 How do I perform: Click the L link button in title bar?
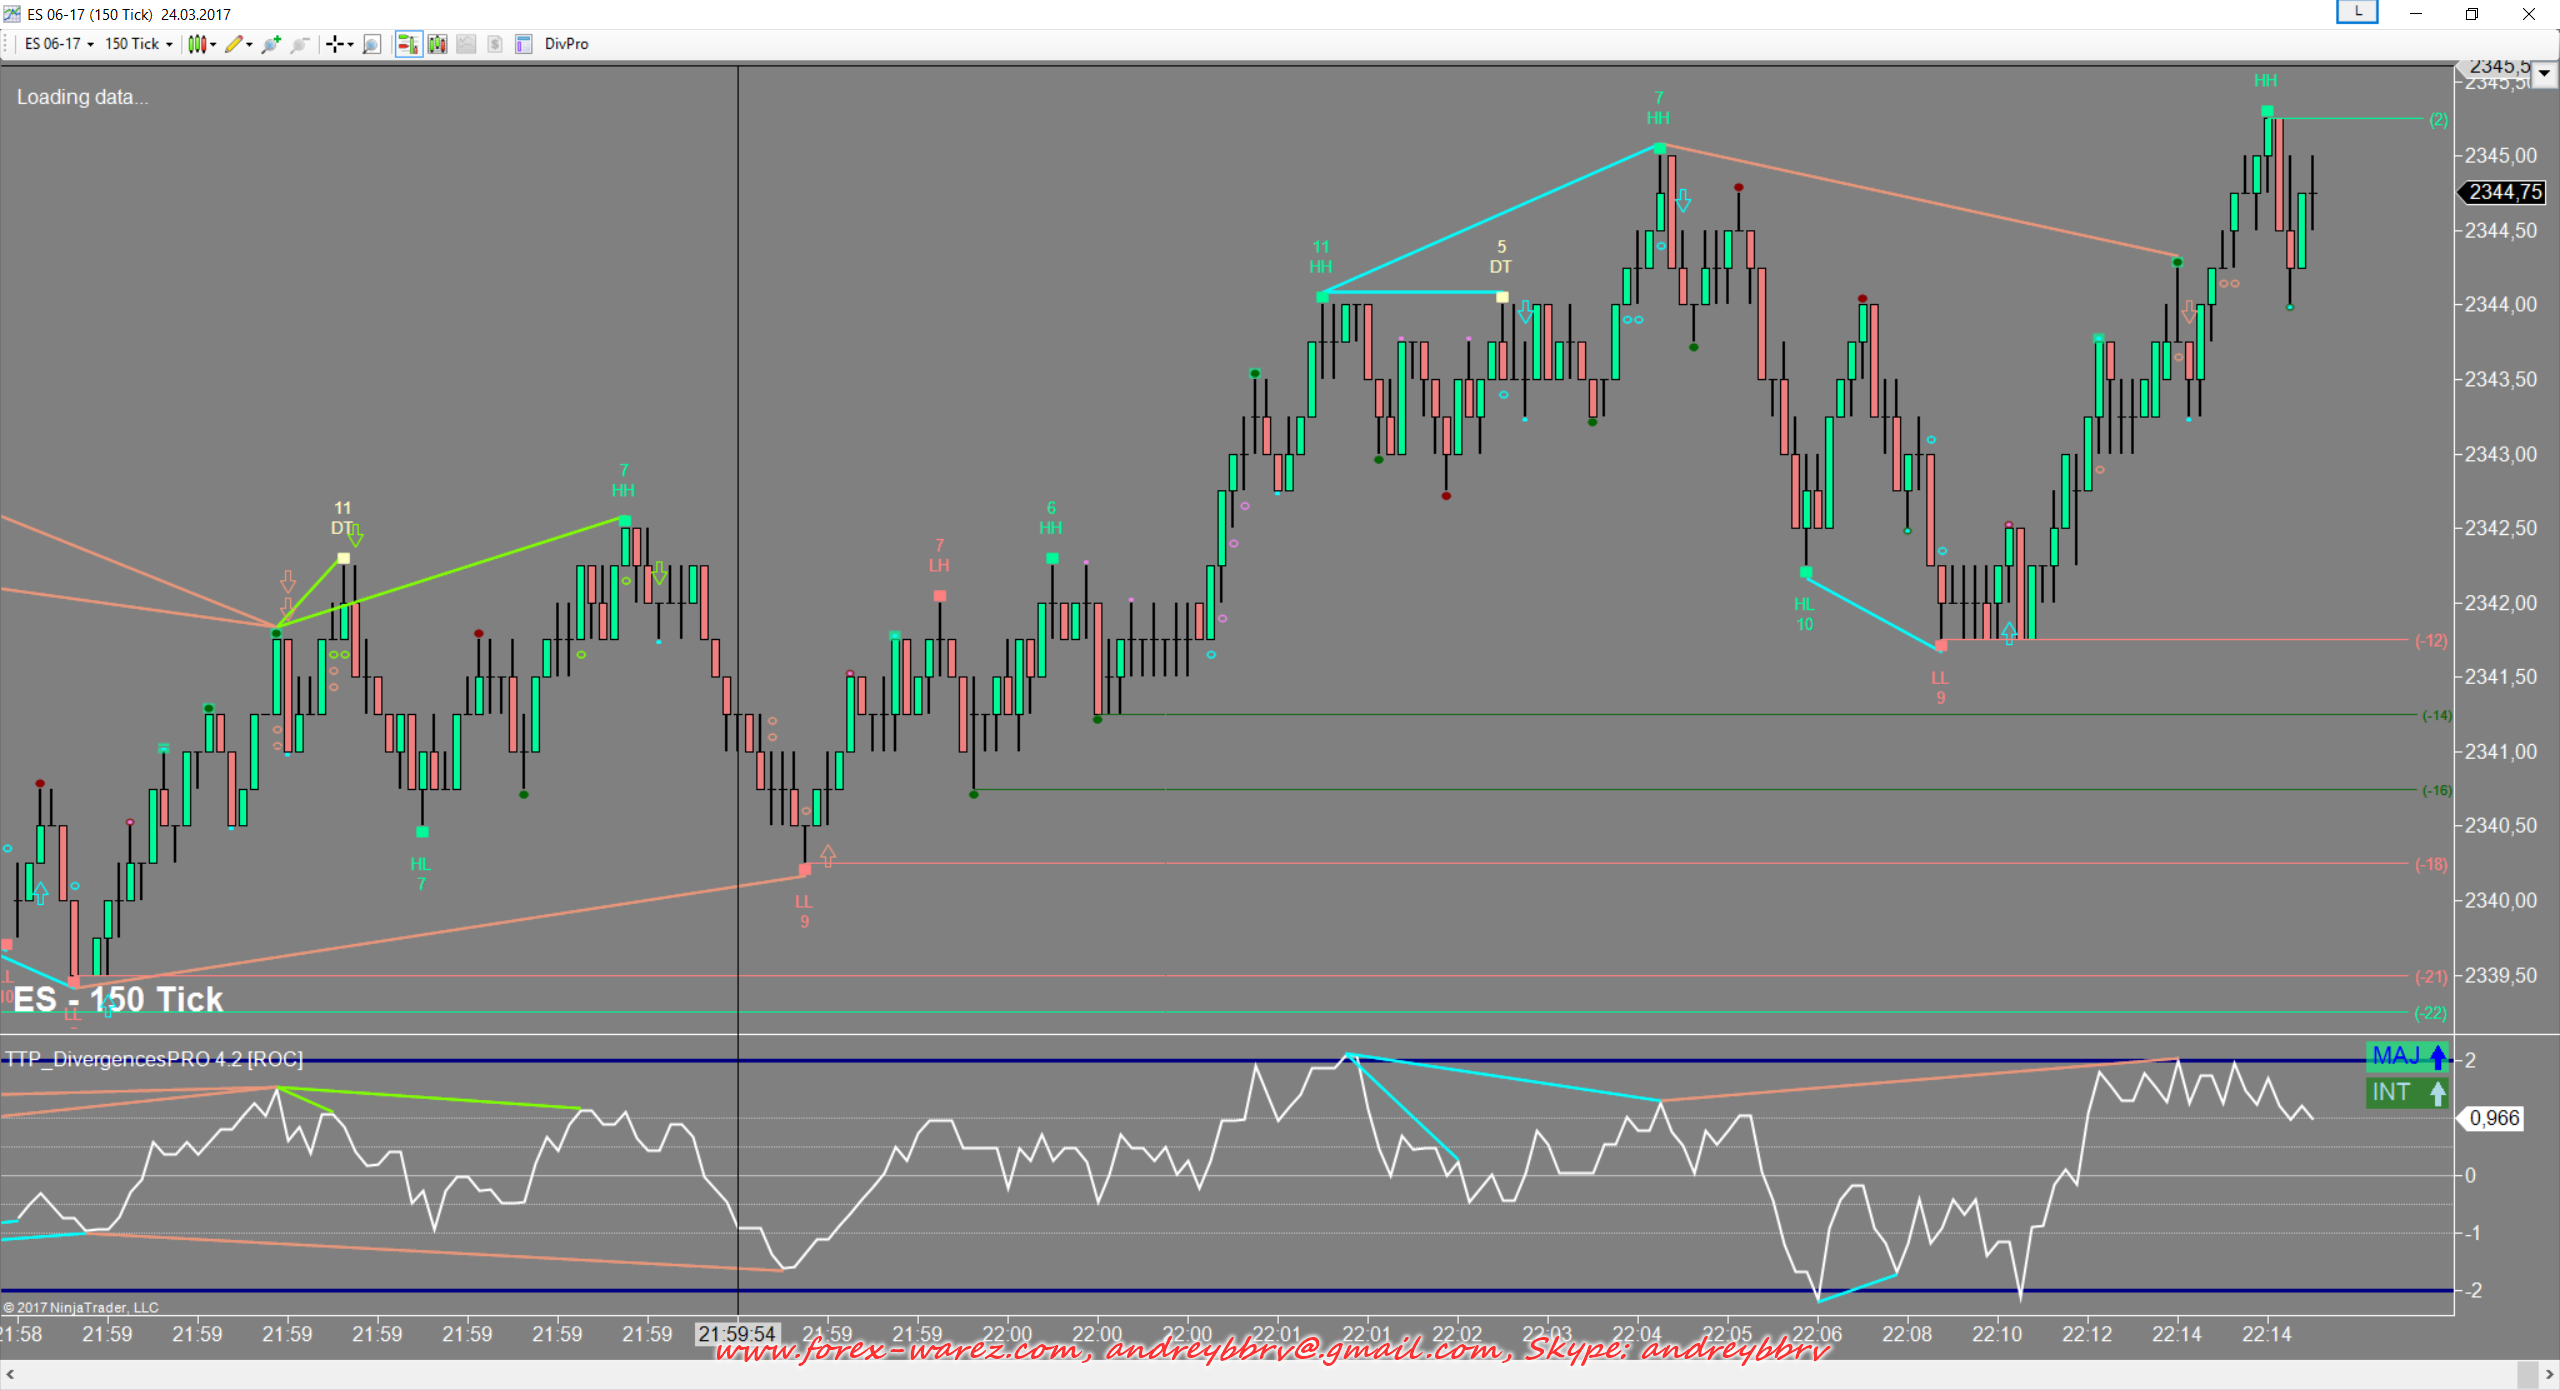(2357, 12)
